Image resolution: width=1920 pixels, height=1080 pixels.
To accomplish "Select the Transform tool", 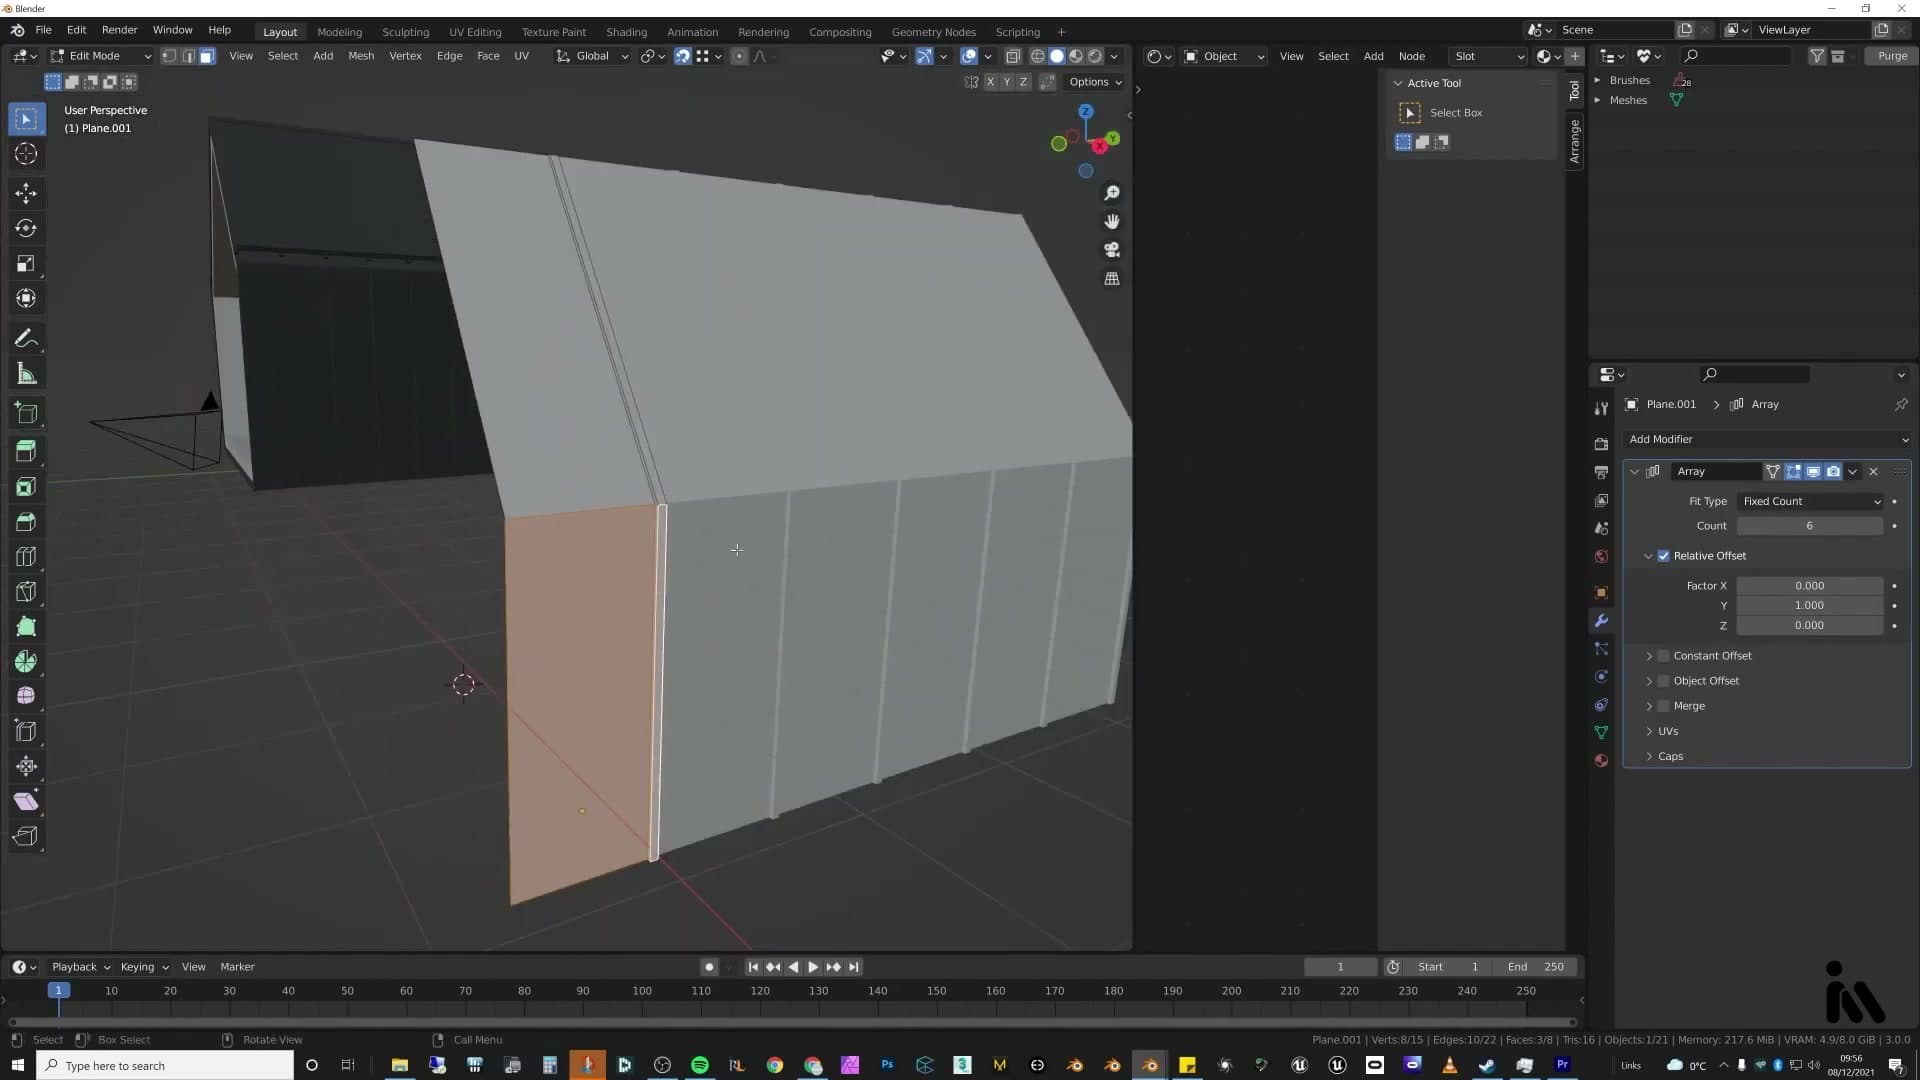I will tap(26, 298).
